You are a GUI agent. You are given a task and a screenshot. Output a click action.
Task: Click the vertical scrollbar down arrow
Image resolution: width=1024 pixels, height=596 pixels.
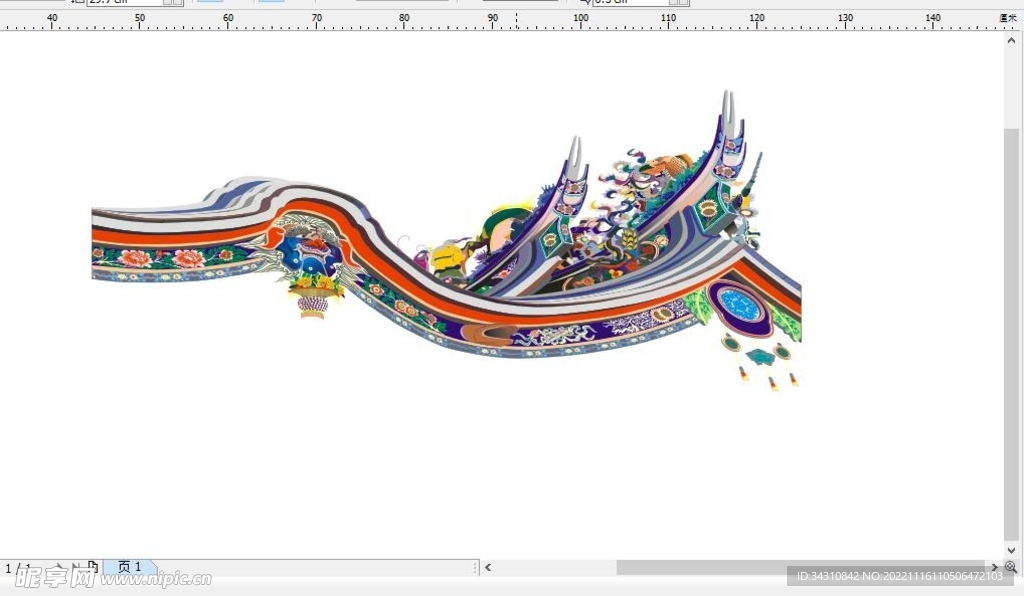(x=1011, y=550)
